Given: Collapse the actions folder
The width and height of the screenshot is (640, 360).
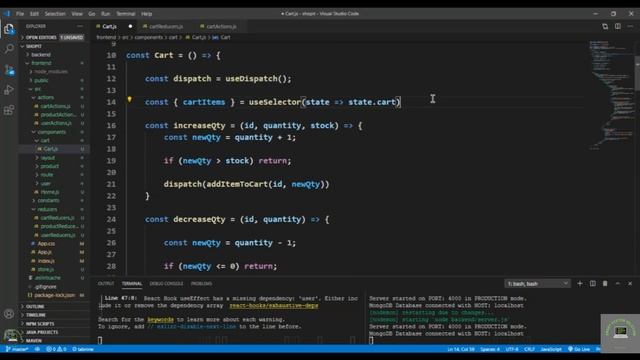Looking at the screenshot, I should point(45,97).
